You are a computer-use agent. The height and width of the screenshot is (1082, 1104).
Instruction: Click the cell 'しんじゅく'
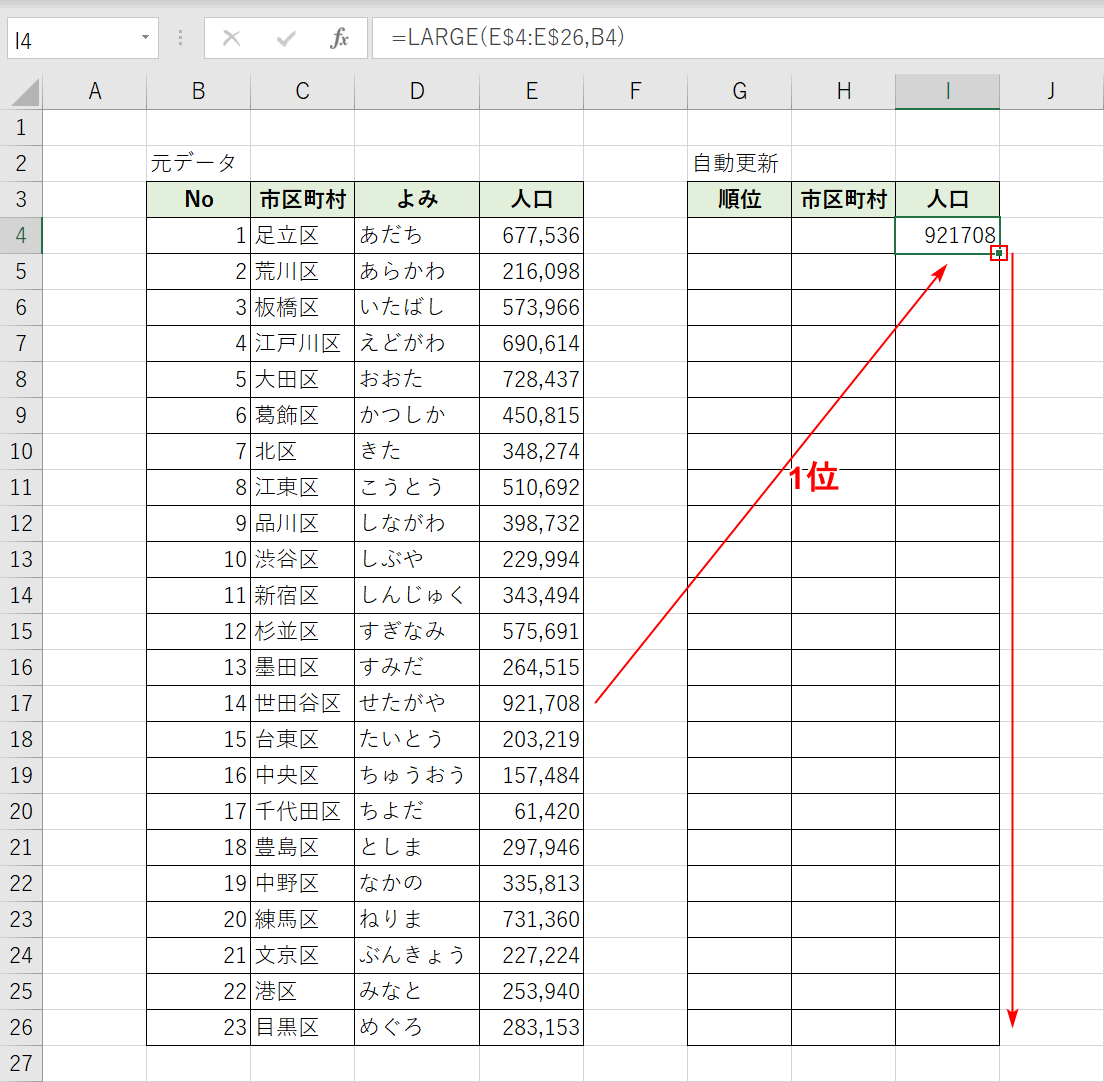[x=417, y=596]
